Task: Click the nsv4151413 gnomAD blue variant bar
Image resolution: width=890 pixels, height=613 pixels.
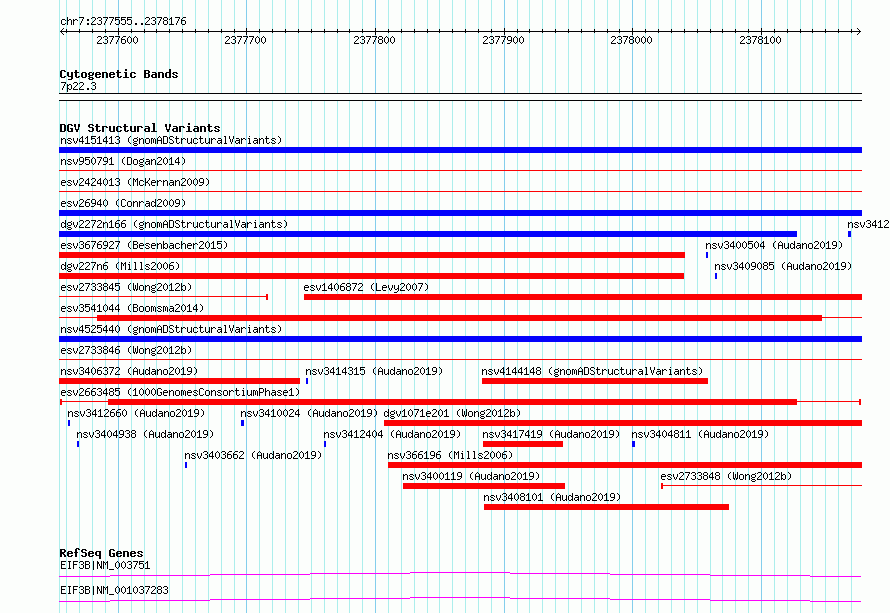Action: (460, 150)
